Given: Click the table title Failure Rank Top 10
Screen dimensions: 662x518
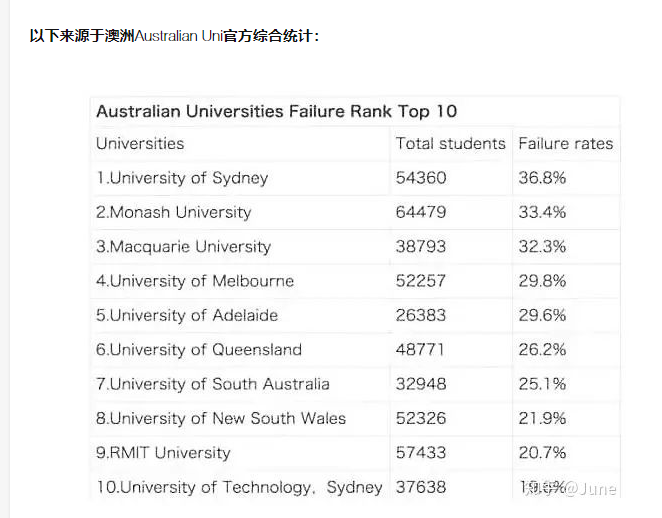Looking at the screenshot, I should (x=277, y=111).
